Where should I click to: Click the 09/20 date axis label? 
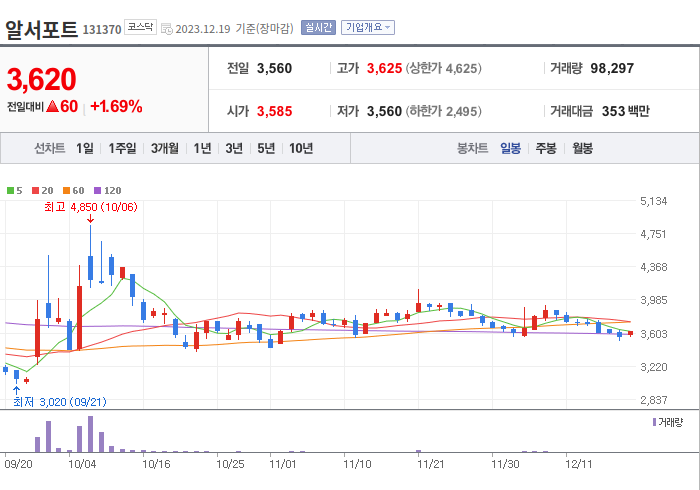click(18, 464)
